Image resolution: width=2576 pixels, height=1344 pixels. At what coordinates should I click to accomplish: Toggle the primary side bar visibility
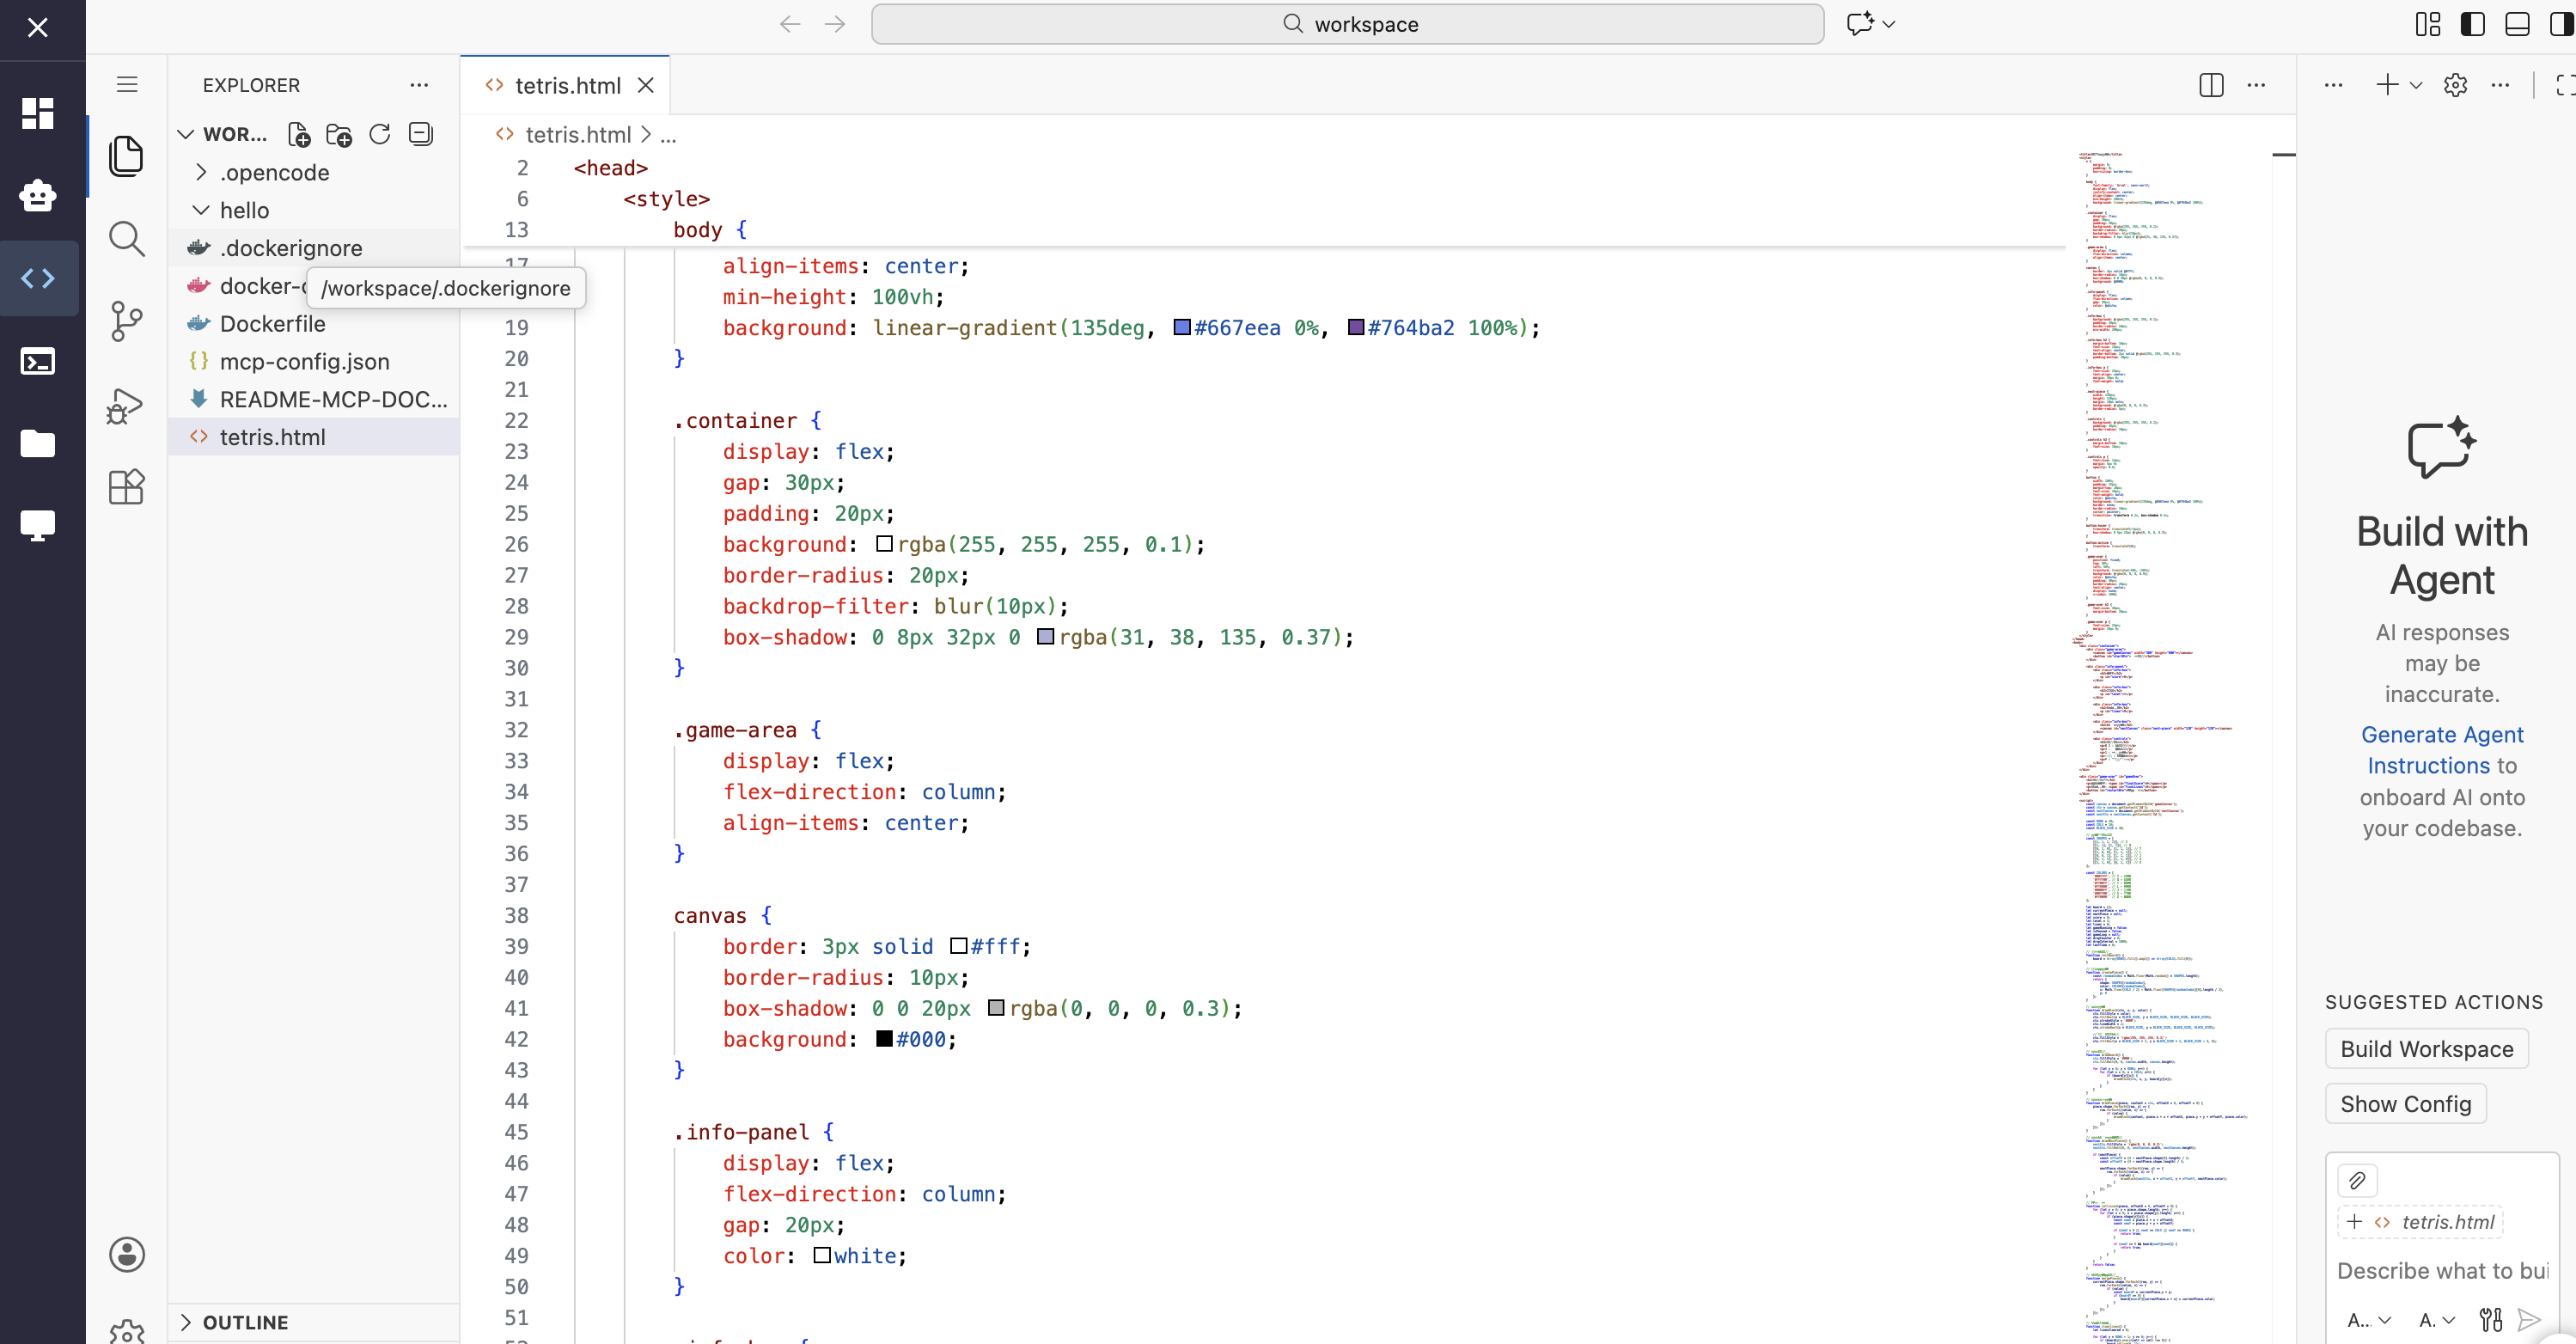click(x=2472, y=23)
